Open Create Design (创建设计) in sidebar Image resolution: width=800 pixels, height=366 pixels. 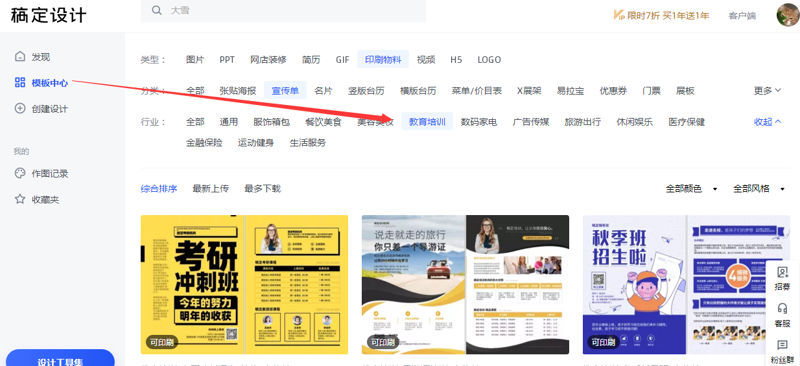pos(41,109)
